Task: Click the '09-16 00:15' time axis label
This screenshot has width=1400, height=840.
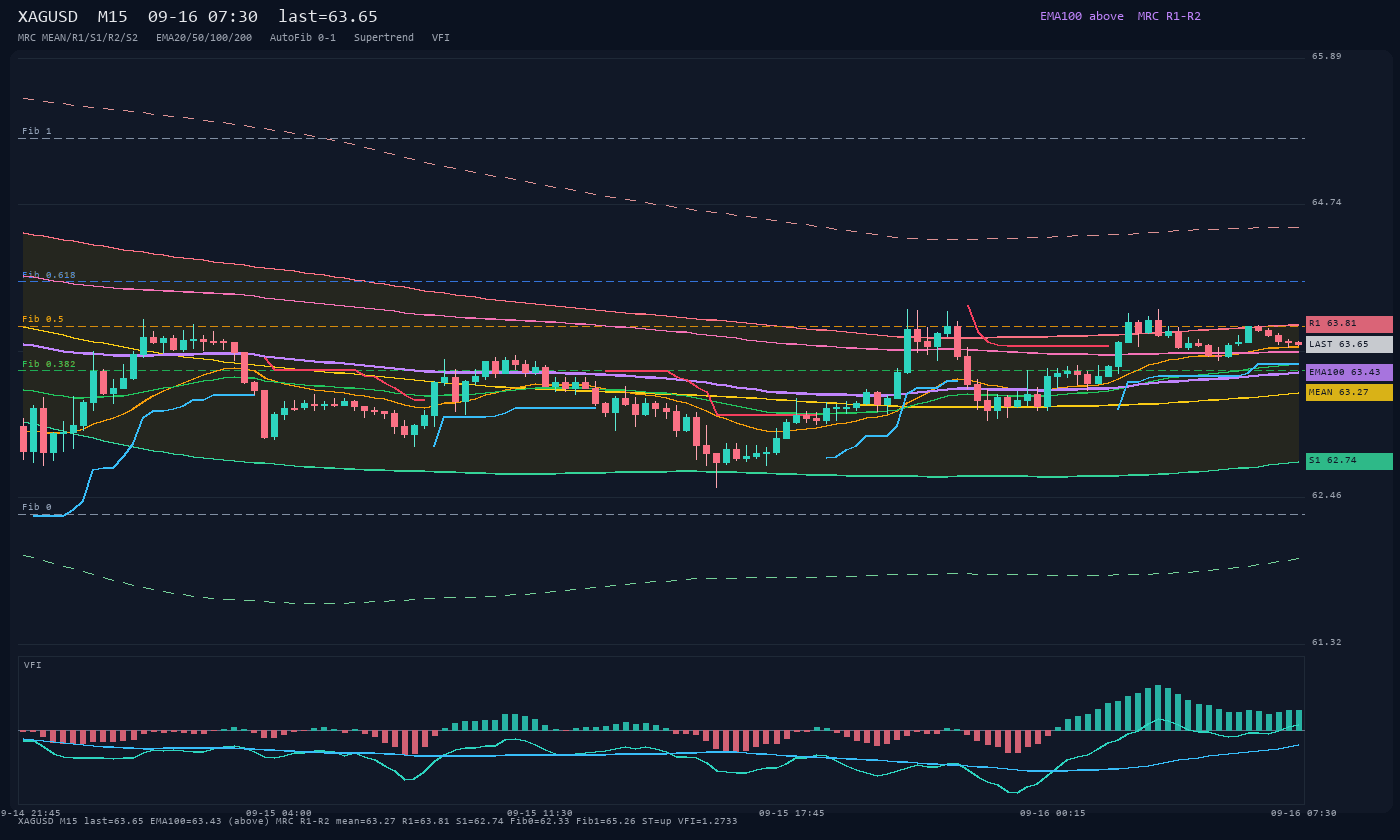Action: 1052,813
